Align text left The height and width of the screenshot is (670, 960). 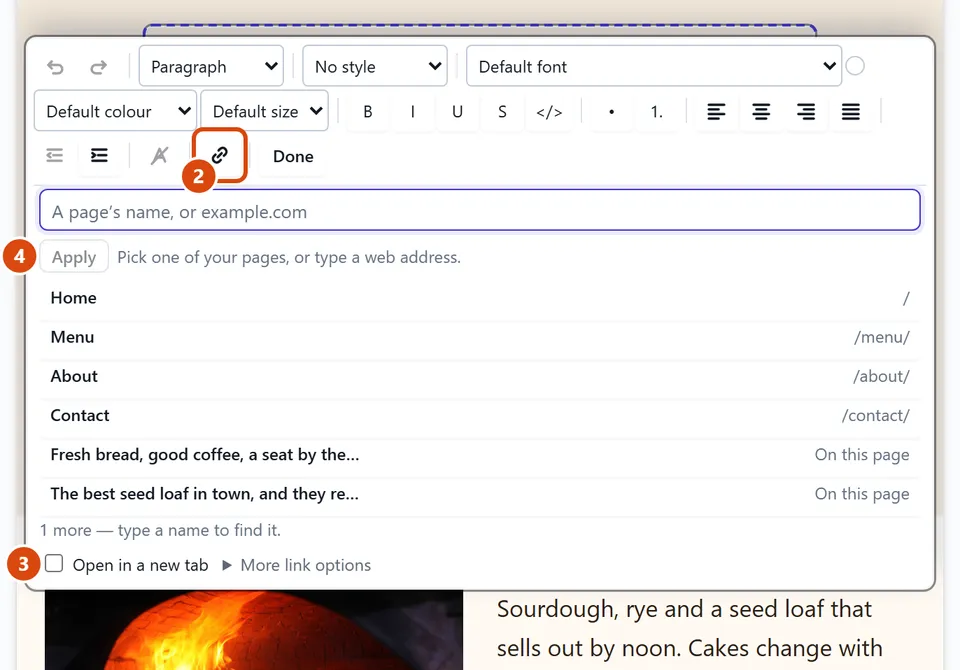click(716, 111)
